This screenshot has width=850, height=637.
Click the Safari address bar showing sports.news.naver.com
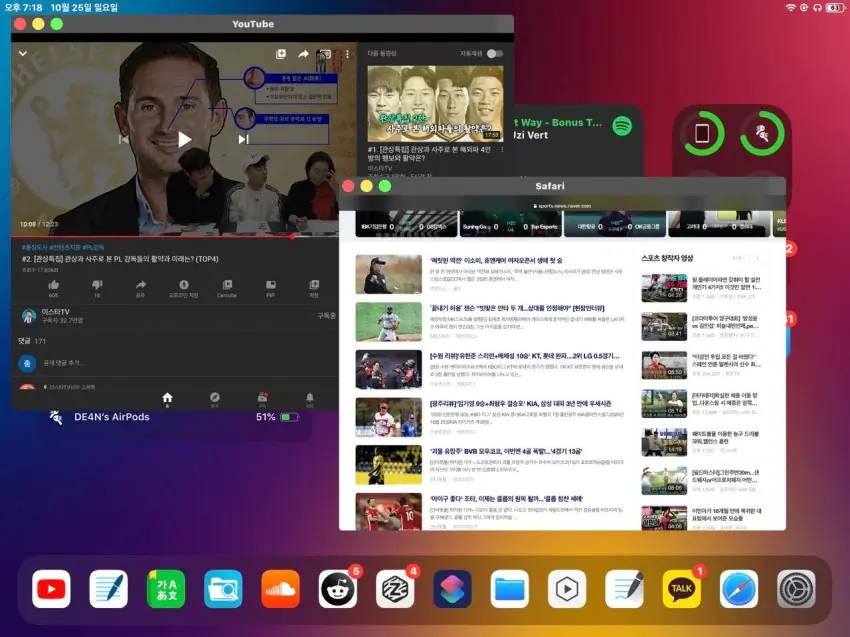point(562,206)
